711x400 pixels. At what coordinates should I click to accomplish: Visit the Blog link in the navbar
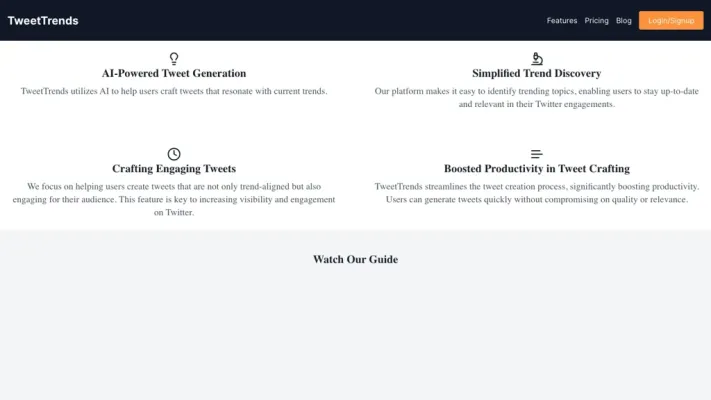[624, 20]
